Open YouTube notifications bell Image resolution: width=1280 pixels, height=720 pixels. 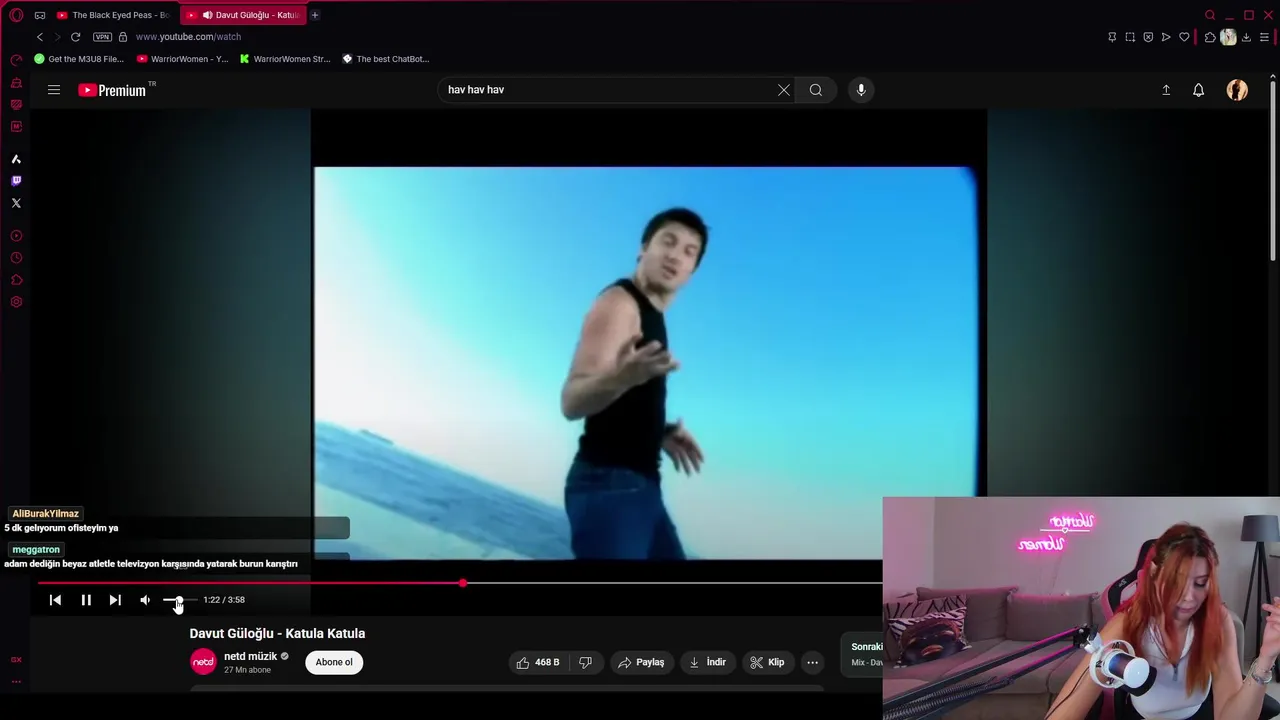pyautogui.click(x=1198, y=90)
